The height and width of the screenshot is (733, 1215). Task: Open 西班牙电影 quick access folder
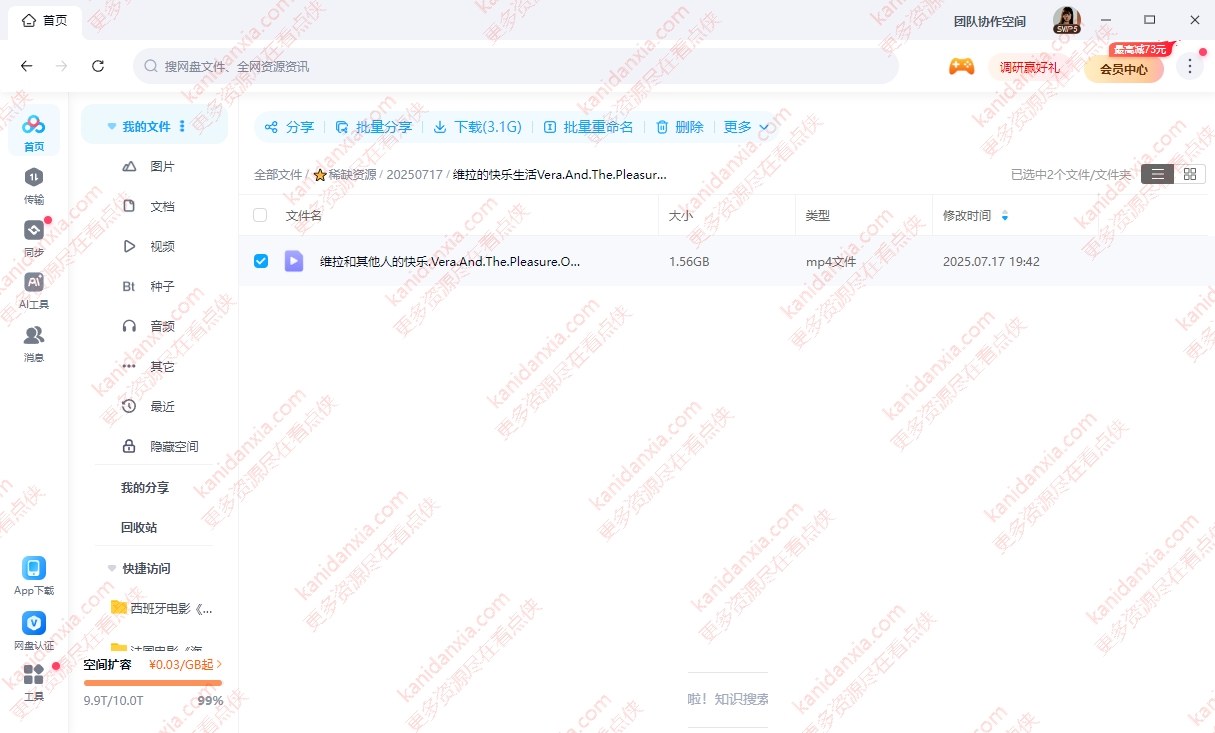pos(161,608)
